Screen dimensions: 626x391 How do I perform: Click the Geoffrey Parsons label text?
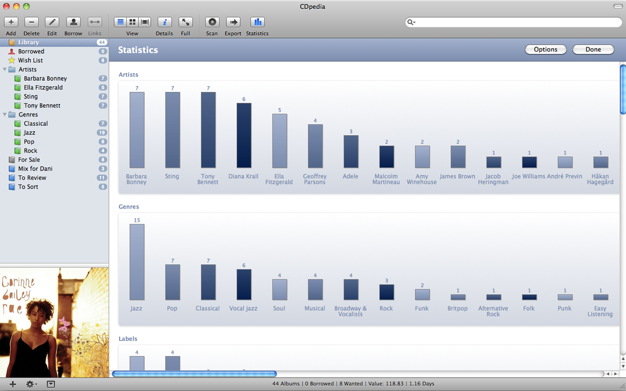tap(315, 179)
